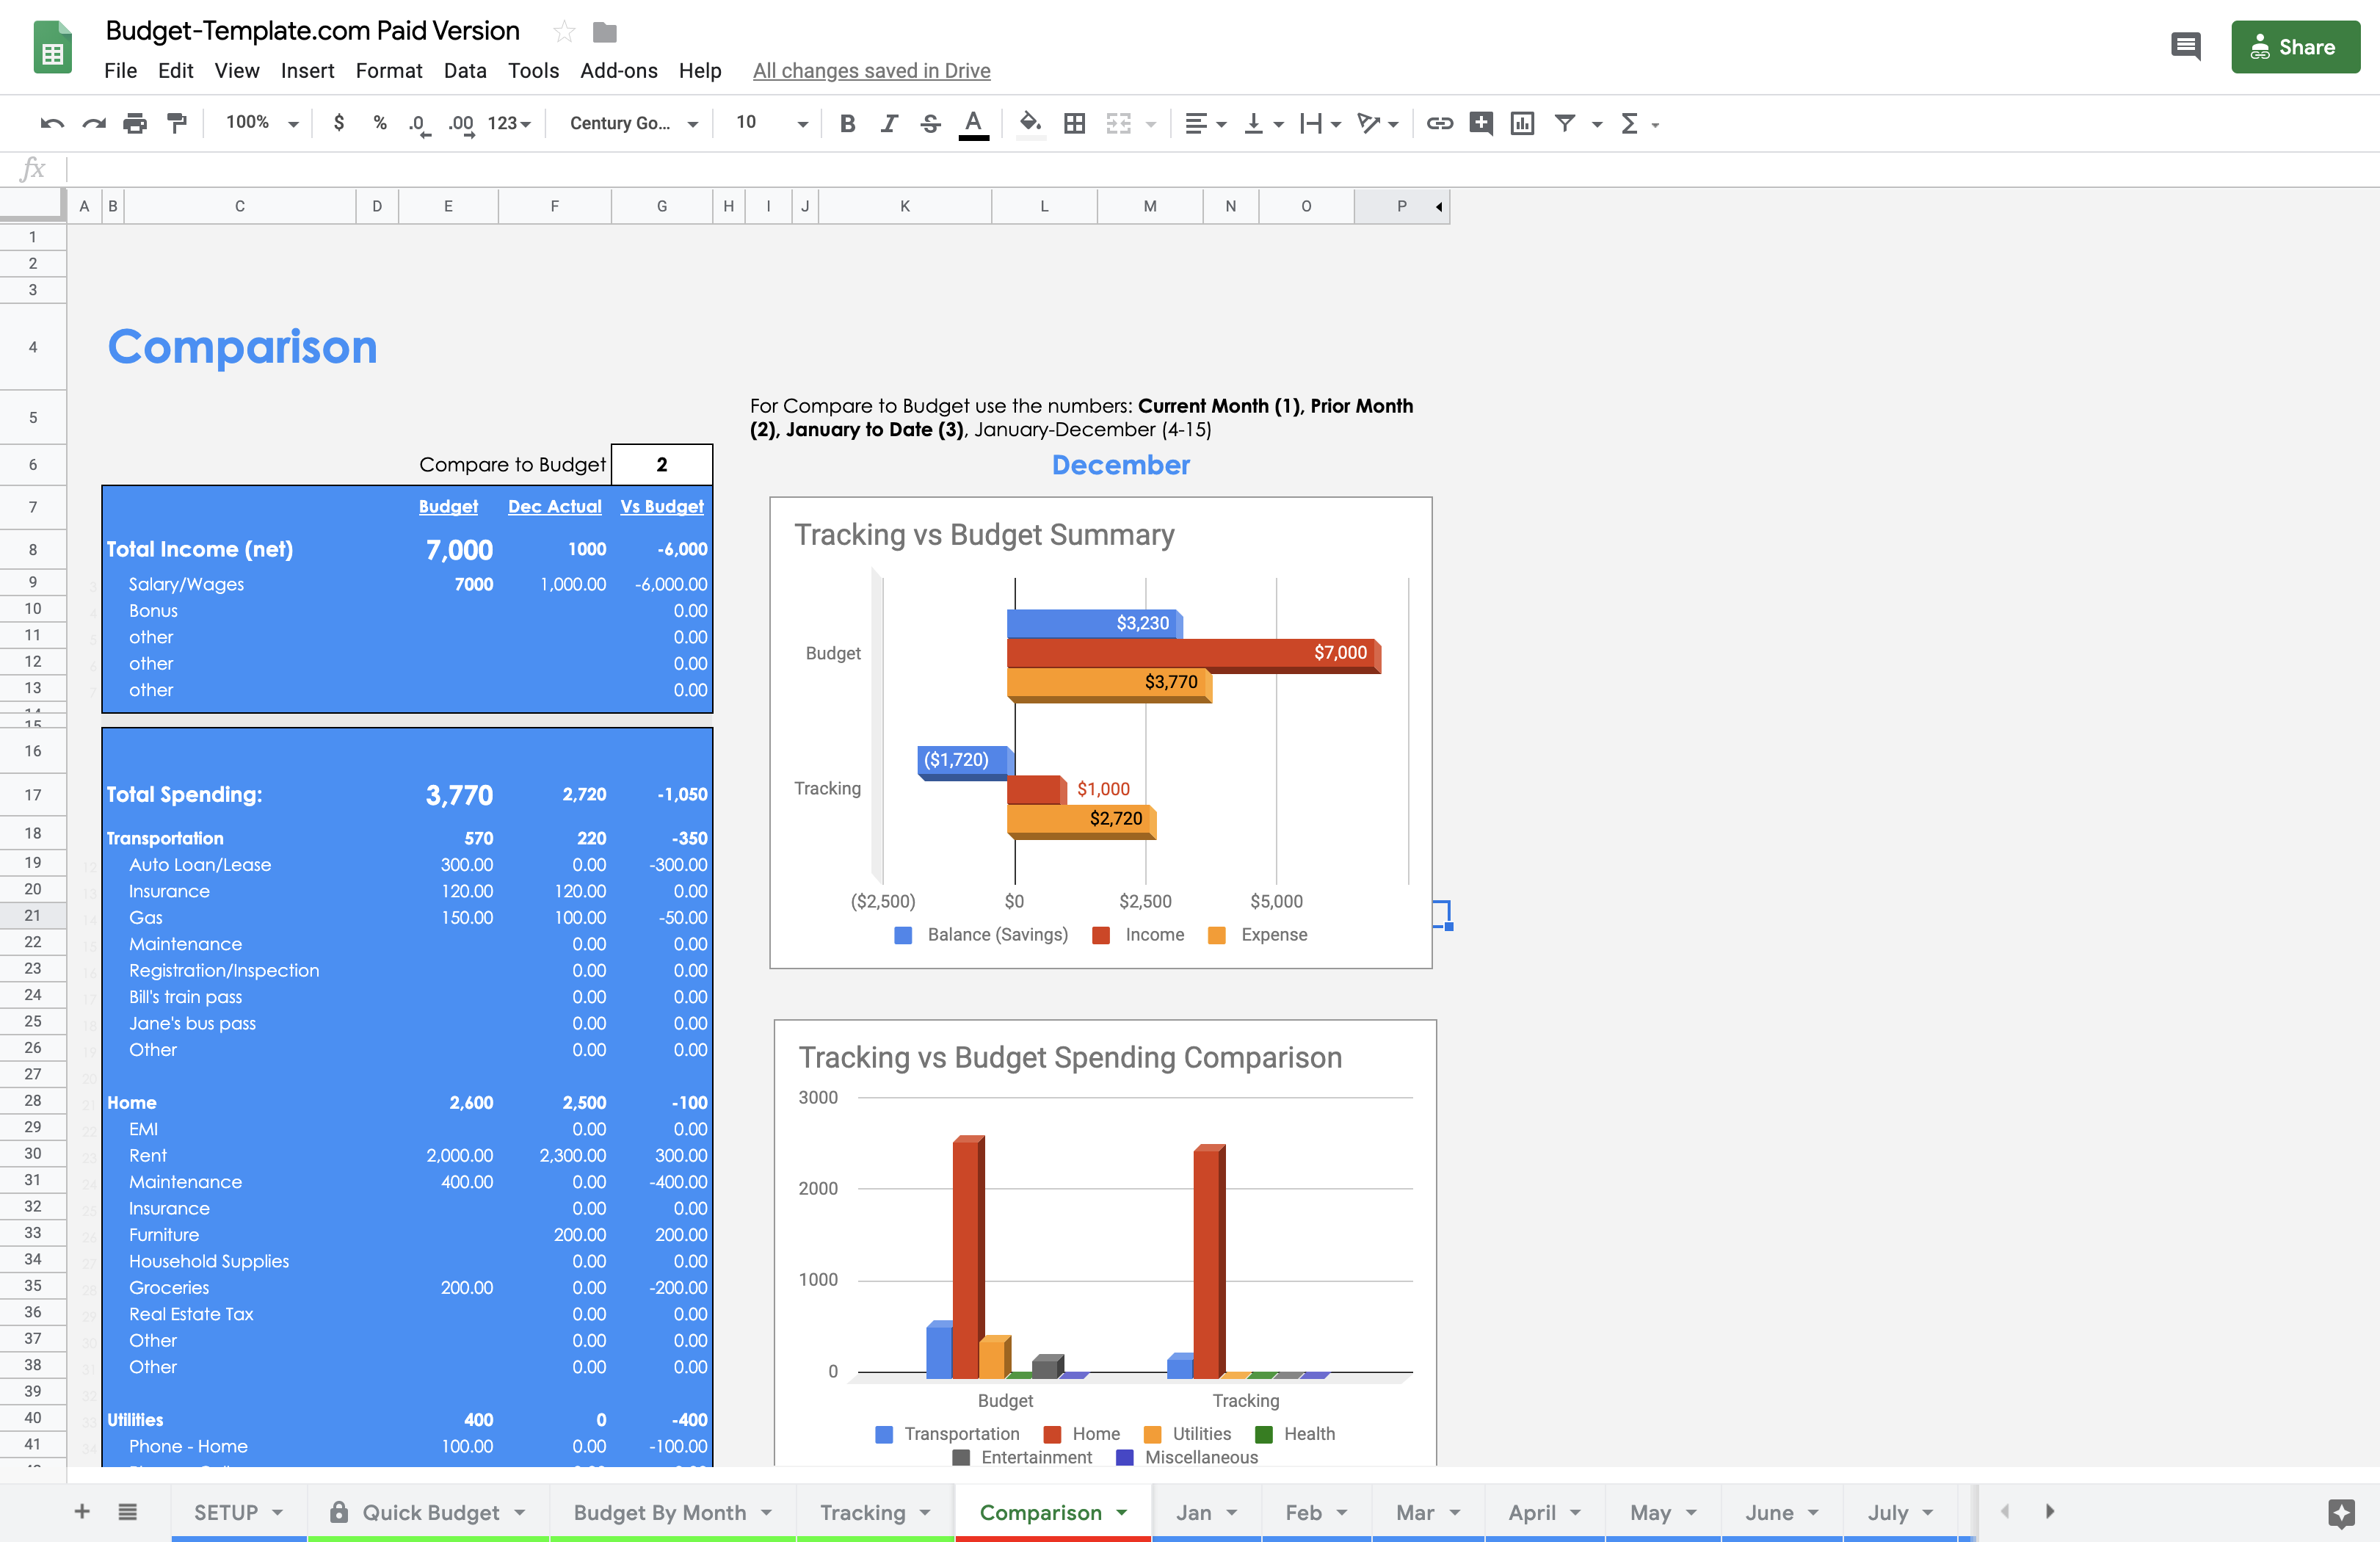This screenshot has width=2380, height=1542.
Task: Open the Comparison sheet tab menu
Action: coord(1122,1512)
